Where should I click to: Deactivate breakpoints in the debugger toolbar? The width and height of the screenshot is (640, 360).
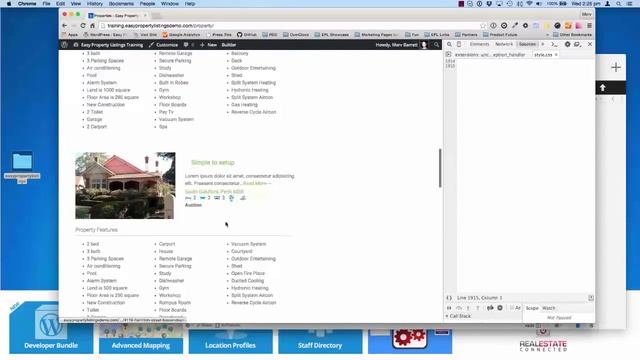coord(490,308)
